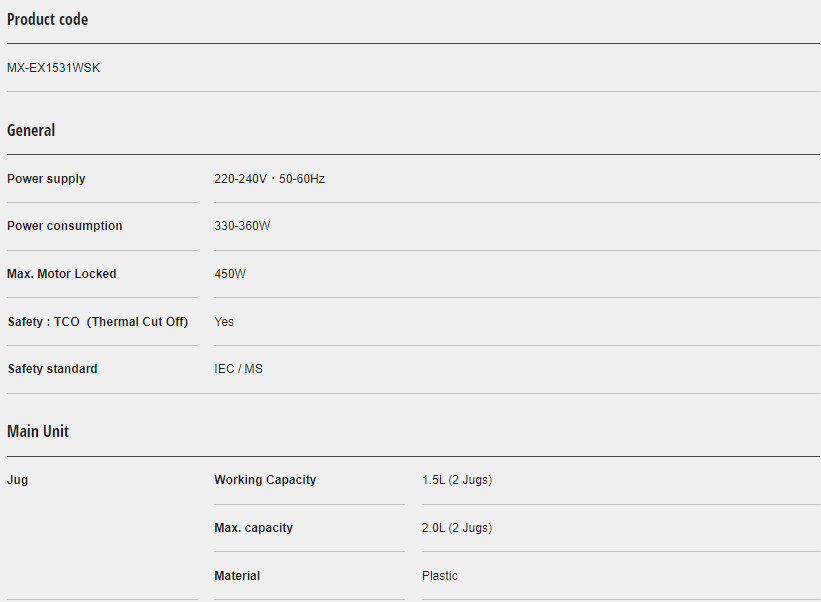The height and width of the screenshot is (602, 821).
Task: Select the 1.5L (2 Jugs) value
Action: point(457,480)
